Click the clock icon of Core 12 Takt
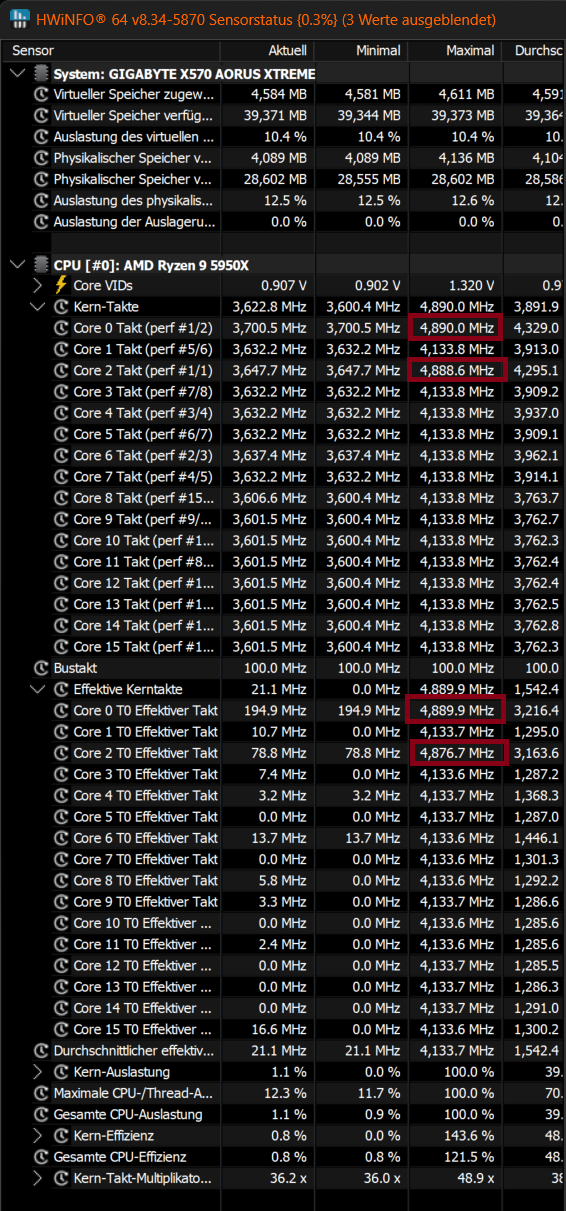The image size is (566, 1211). (61, 583)
